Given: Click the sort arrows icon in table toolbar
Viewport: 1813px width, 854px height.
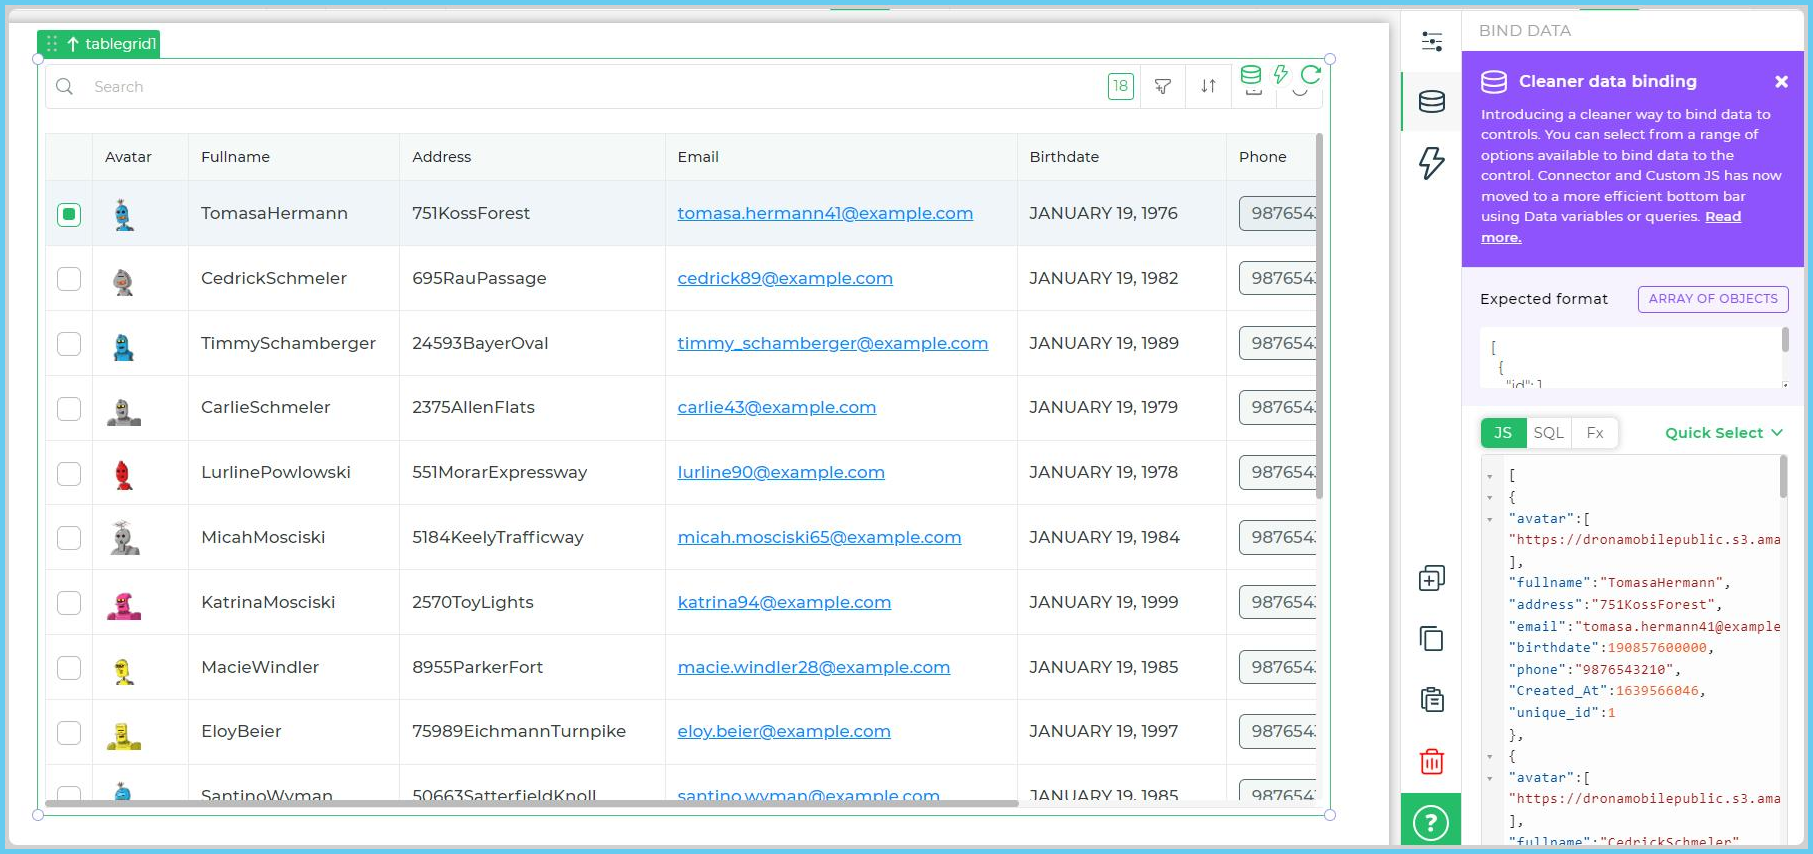Looking at the screenshot, I should [x=1208, y=87].
